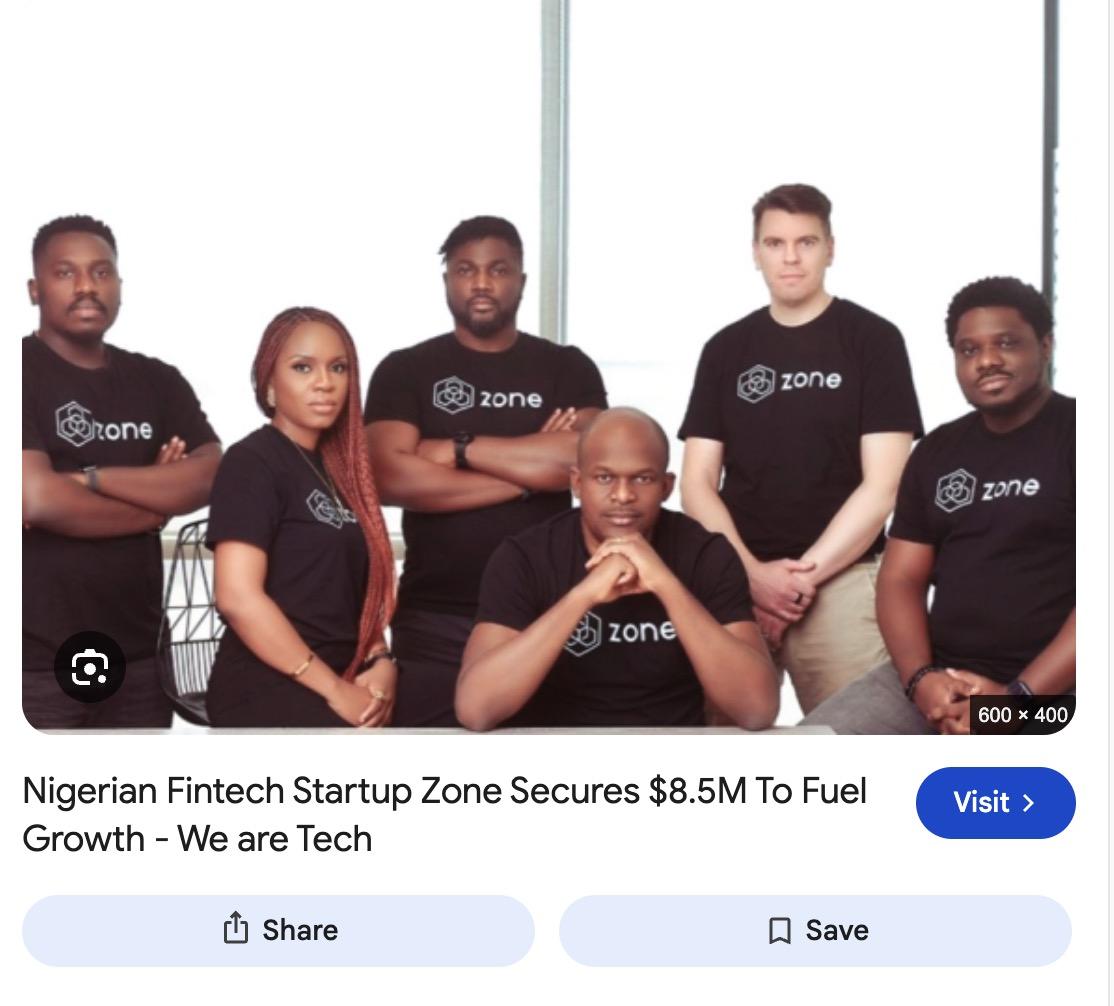Click the 'We are Tech' source name

pyautogui.click(x=275, y=838)
